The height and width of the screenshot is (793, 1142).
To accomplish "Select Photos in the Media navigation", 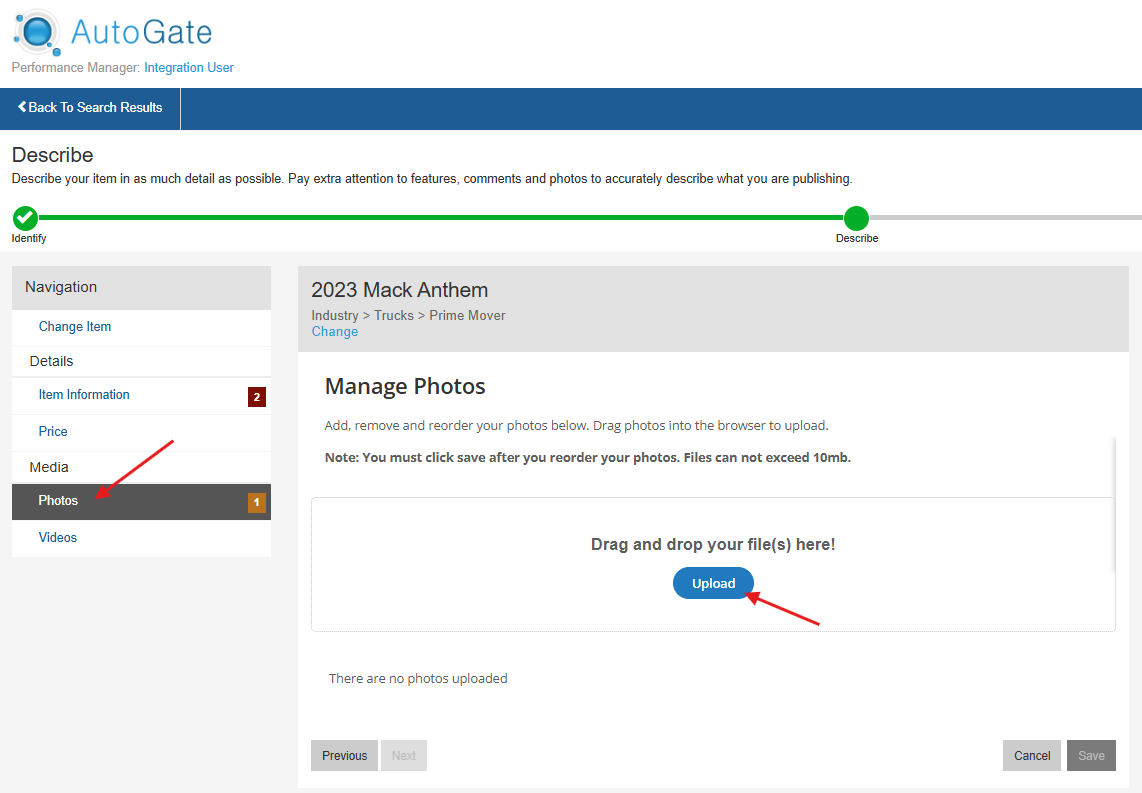I will (58, 501).
